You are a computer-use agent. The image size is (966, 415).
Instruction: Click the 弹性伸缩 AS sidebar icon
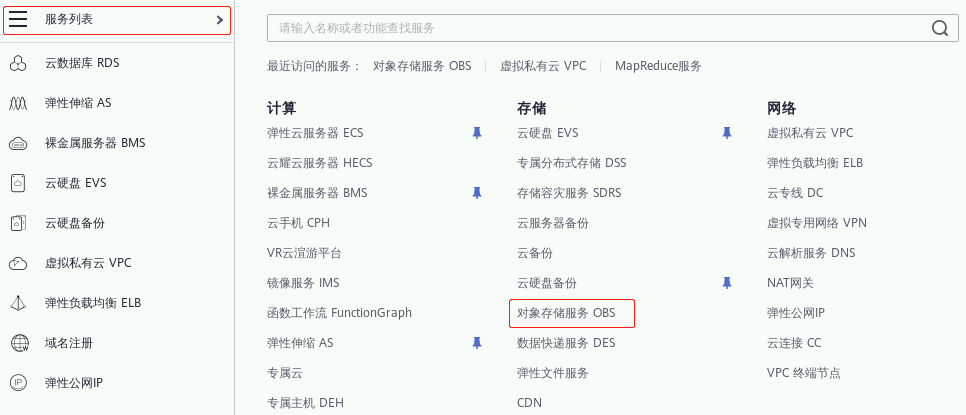click(x=18, y=103)
